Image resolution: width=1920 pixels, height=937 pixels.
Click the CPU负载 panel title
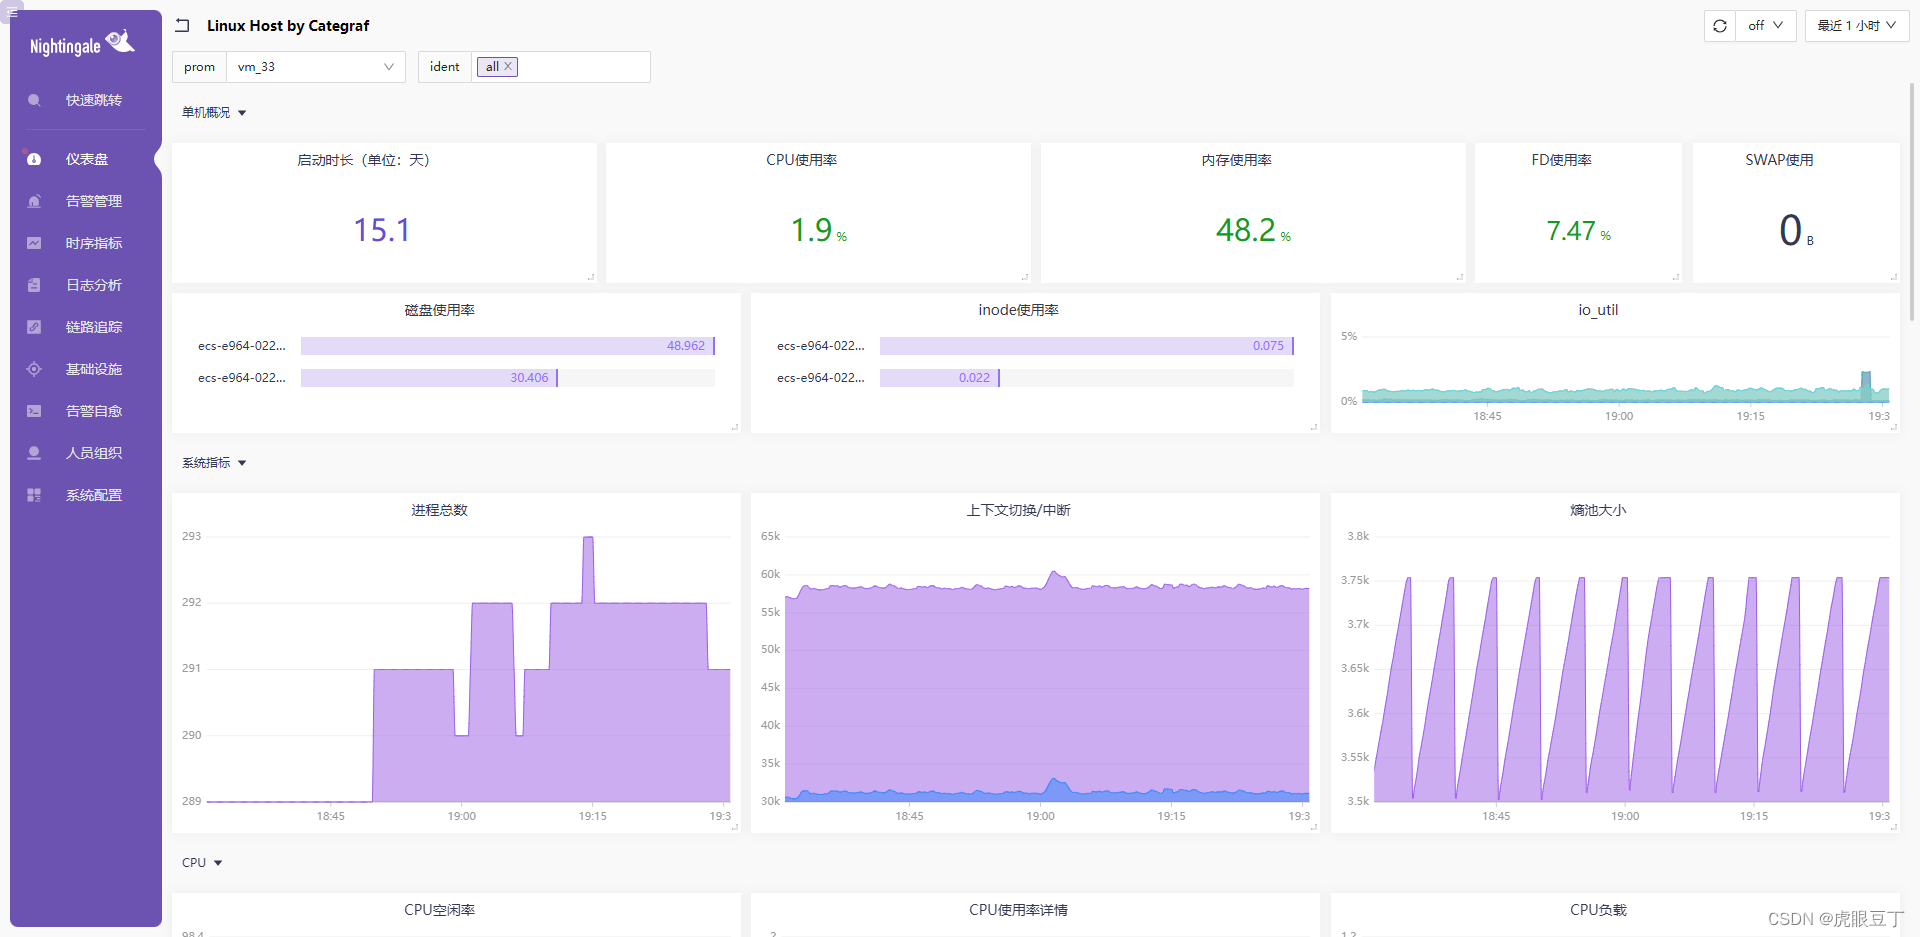pyautogui.click(x=1598, y=910)
